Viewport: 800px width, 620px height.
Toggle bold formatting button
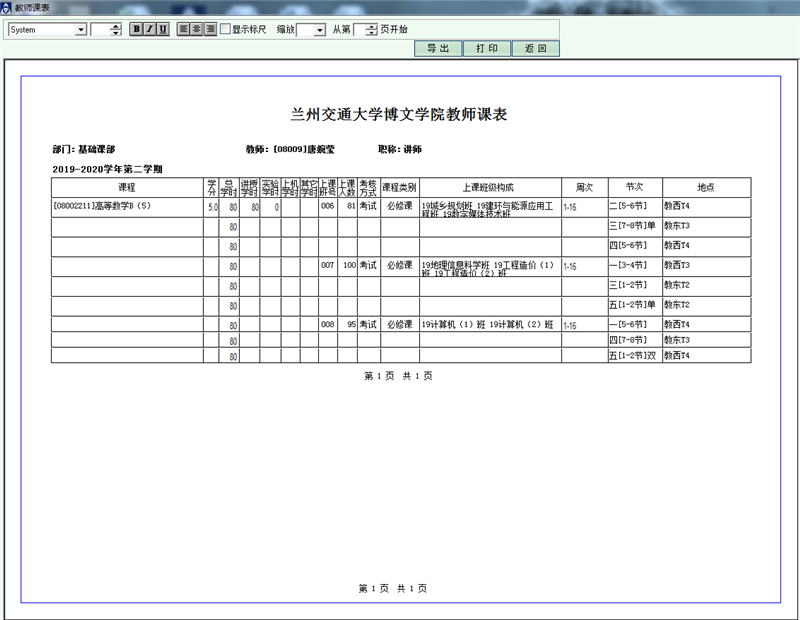point(136,29)
